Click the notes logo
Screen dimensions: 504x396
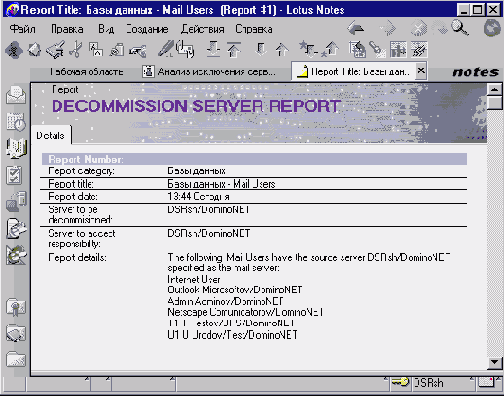[476, 72]
